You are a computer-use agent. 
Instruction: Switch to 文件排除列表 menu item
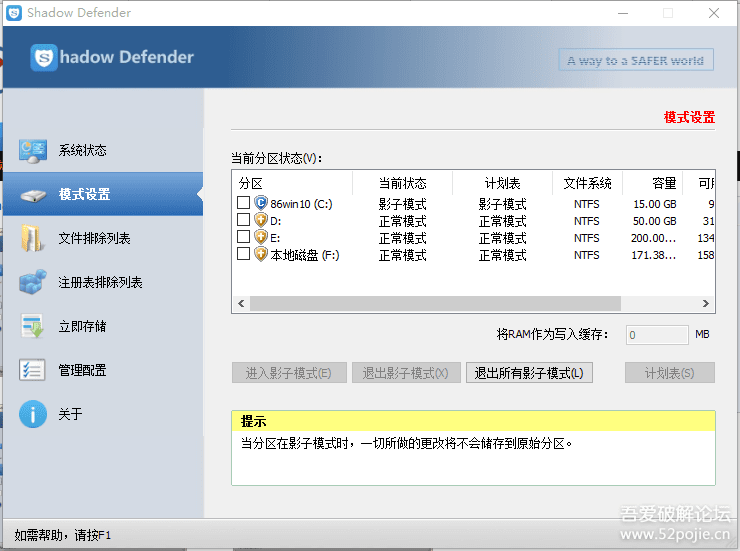(x=94, y=239)
